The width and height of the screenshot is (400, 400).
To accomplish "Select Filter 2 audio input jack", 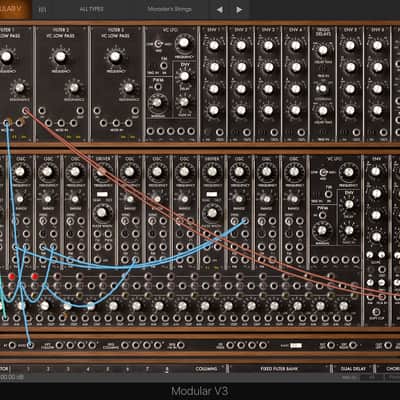I will pyautogui.click(x=42, y=111).
